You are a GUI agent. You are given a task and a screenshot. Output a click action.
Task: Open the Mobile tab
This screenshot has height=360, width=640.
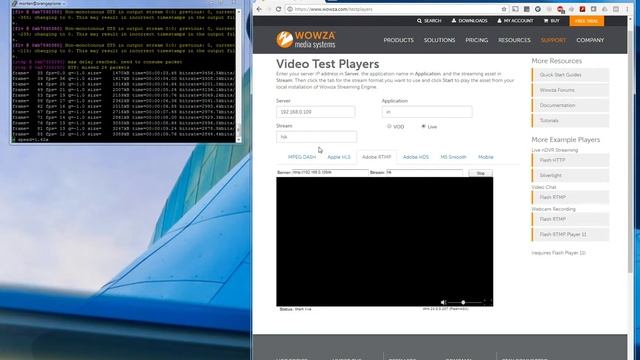click(485, 157)
